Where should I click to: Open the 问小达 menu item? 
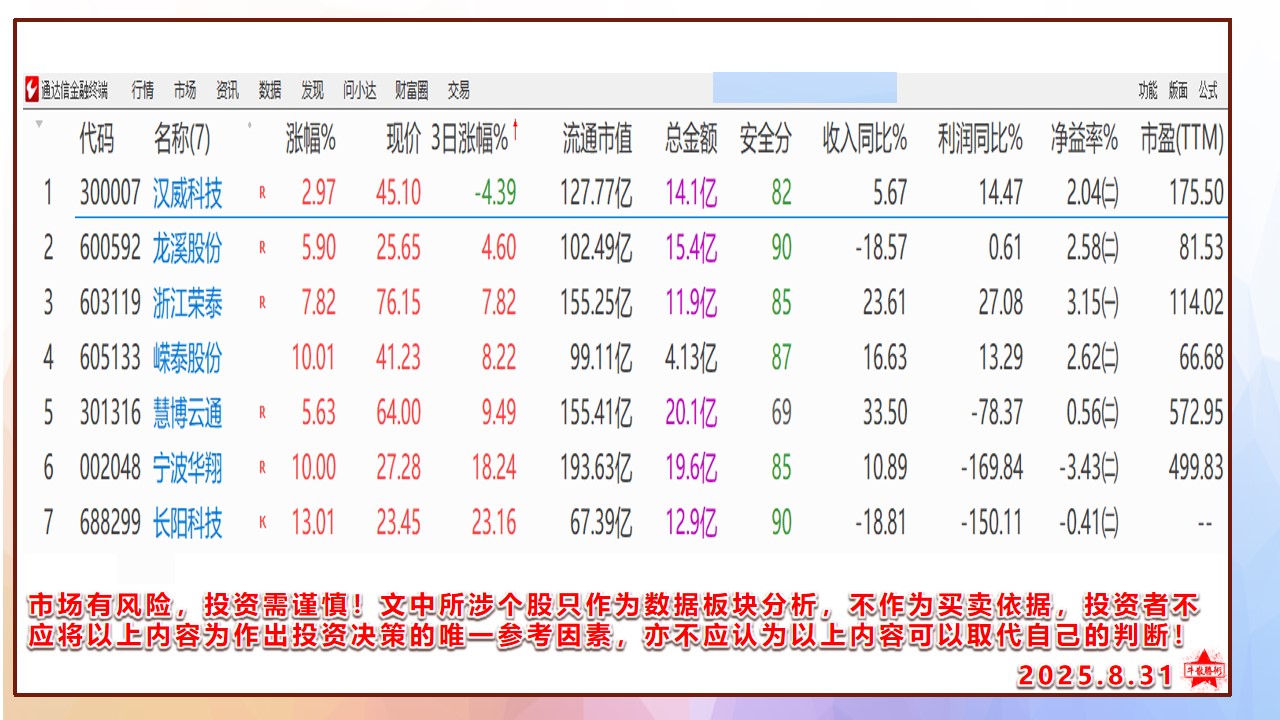tap(360, 90)
